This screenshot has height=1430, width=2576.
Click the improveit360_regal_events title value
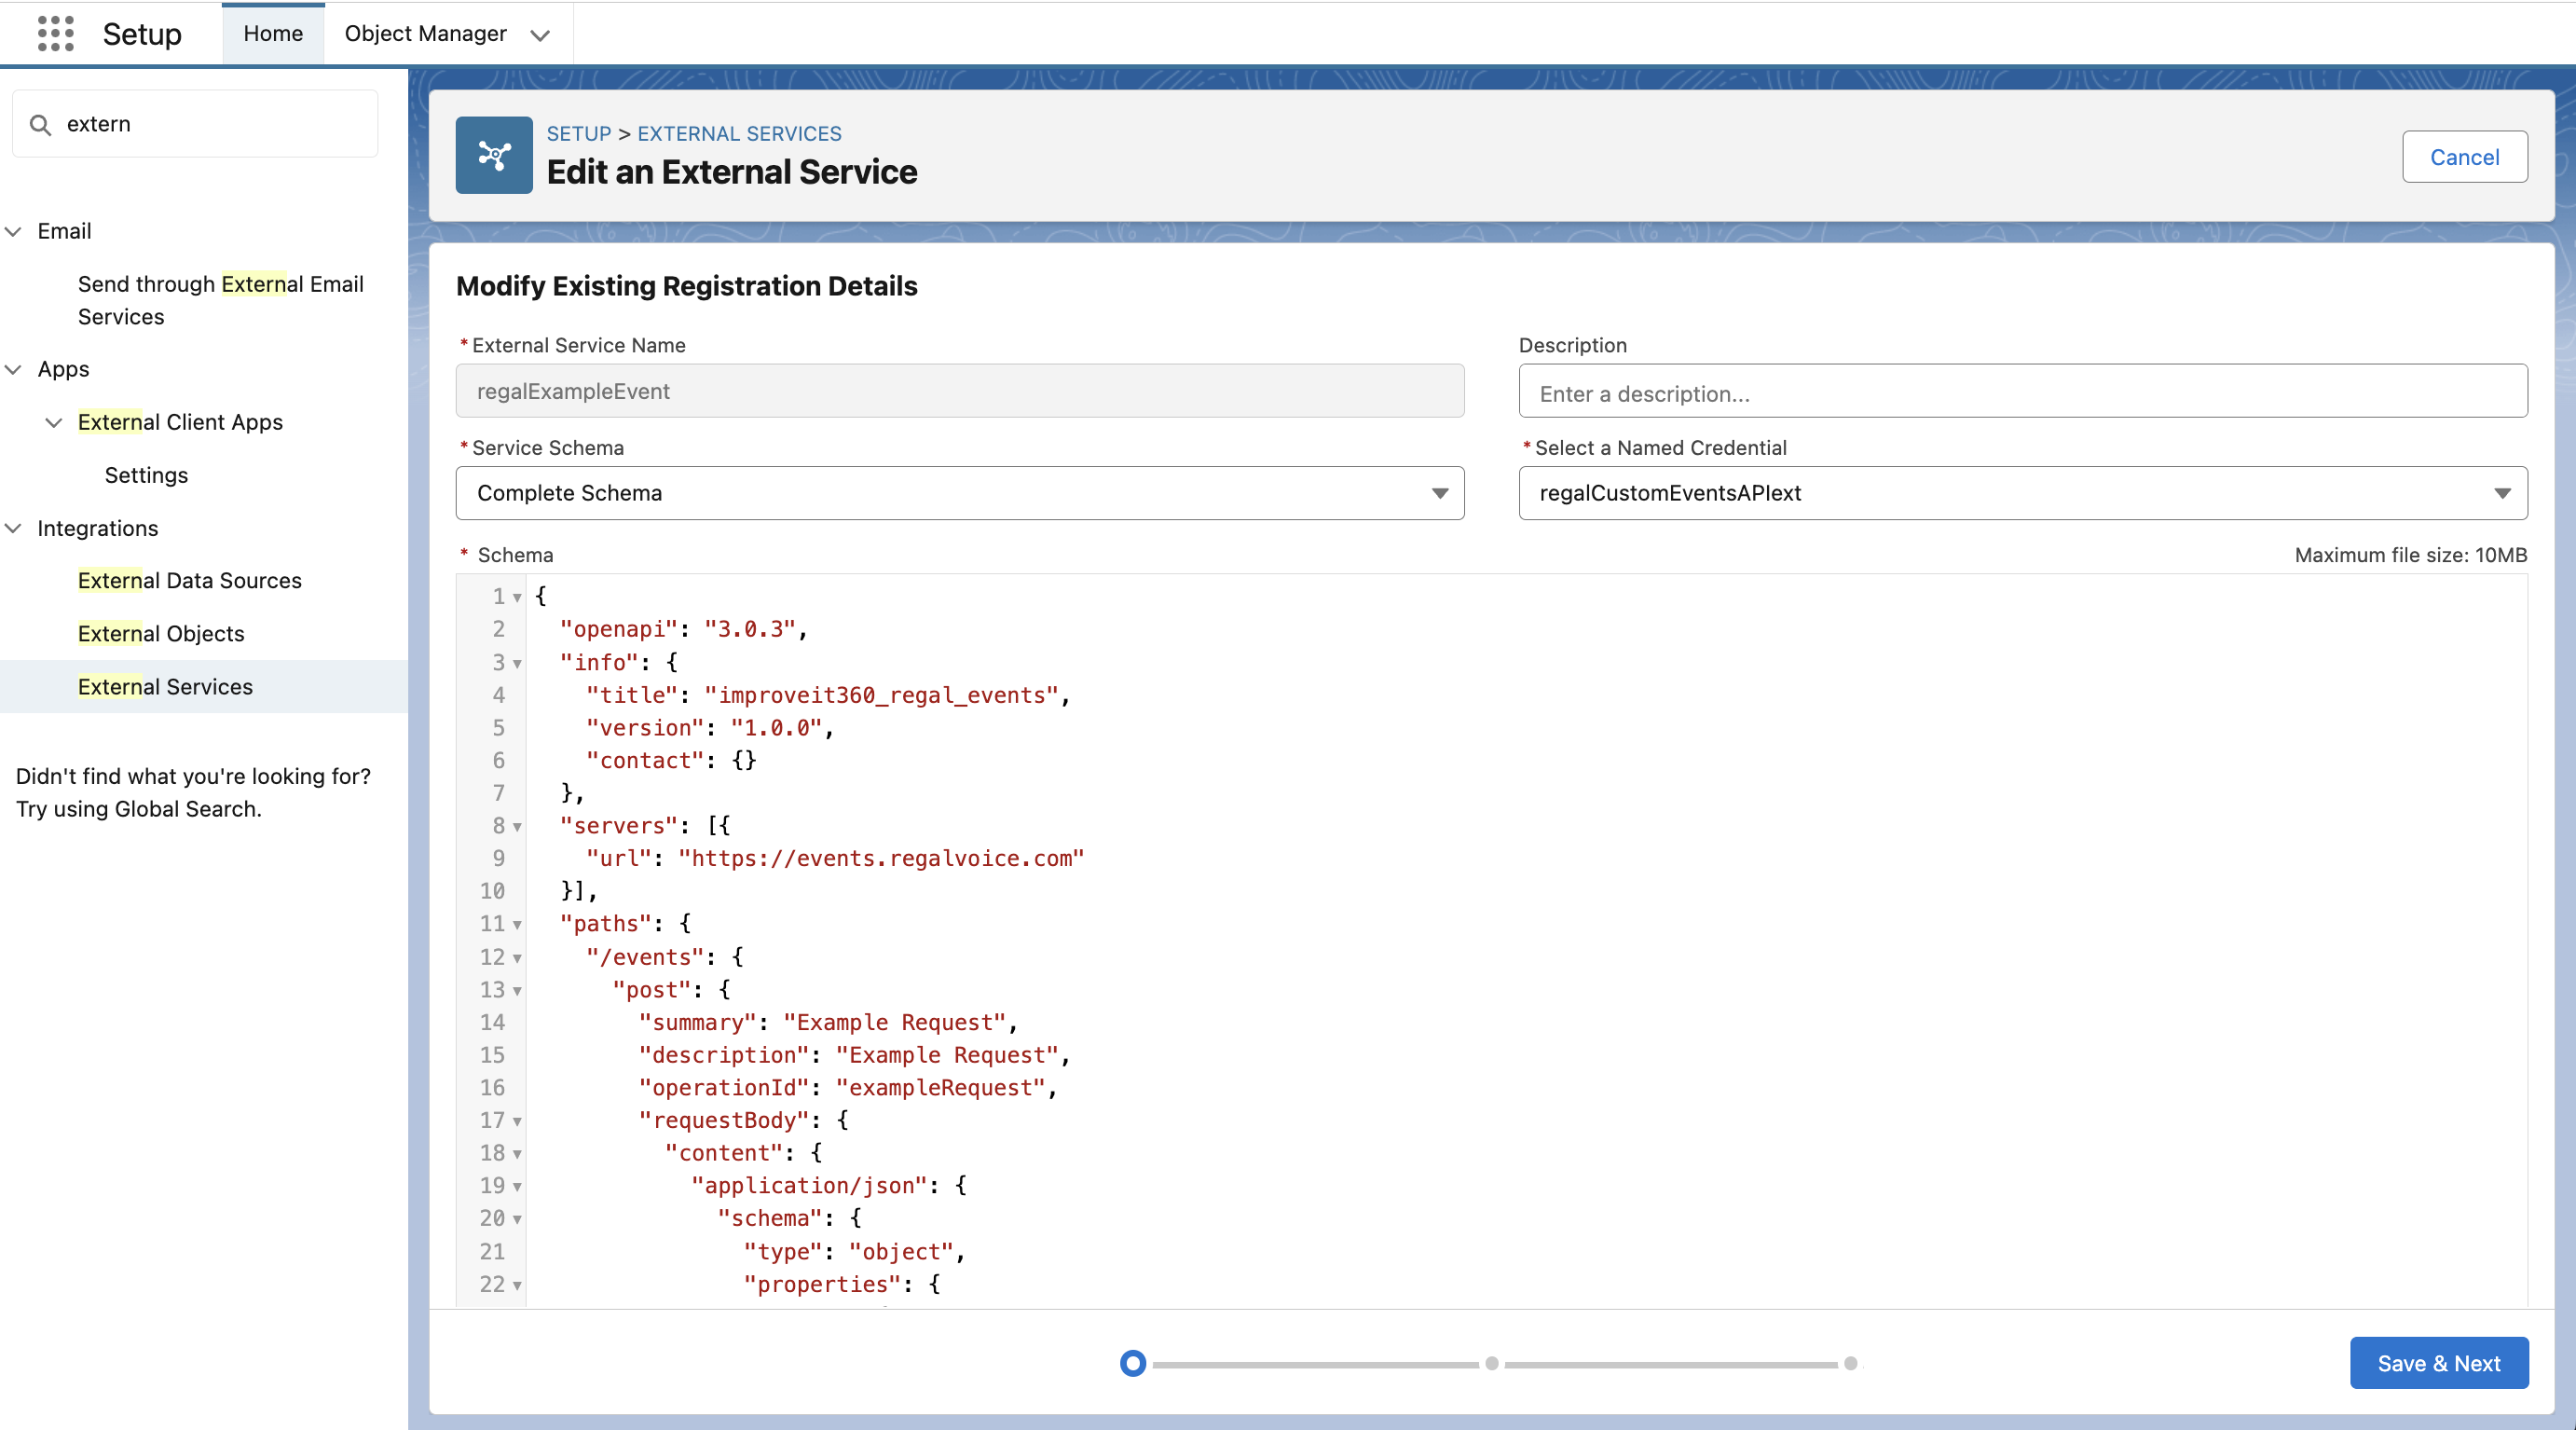pos(881,695)
